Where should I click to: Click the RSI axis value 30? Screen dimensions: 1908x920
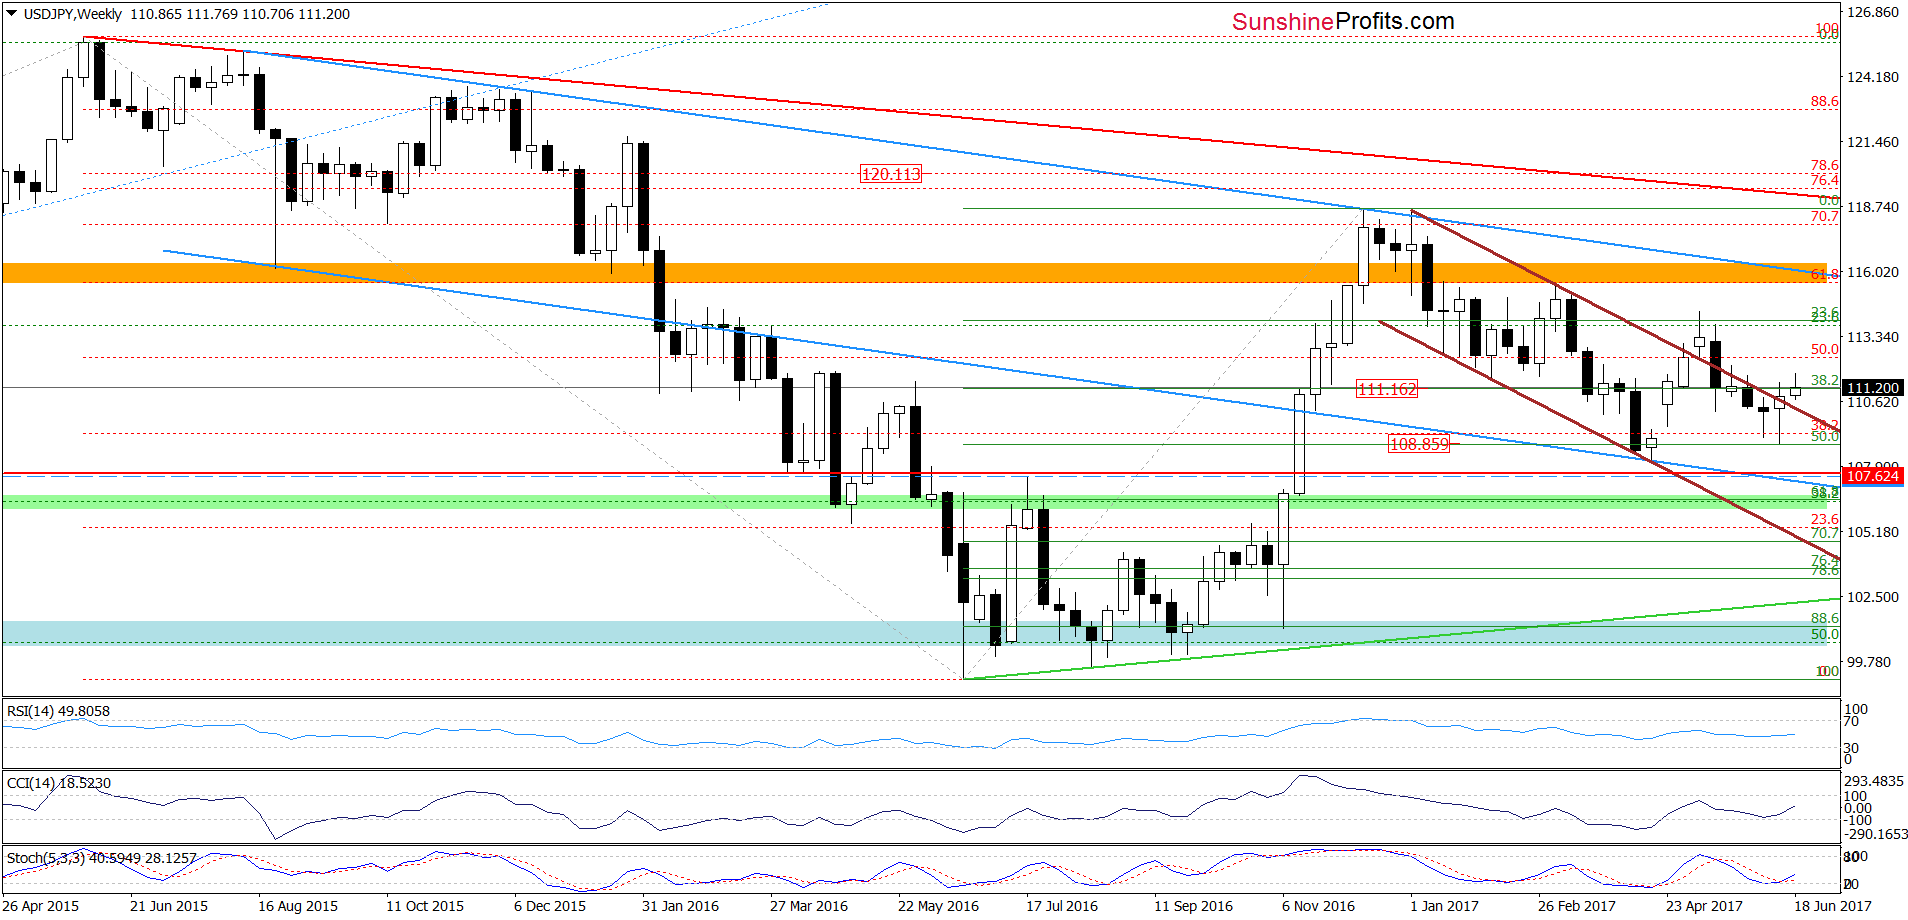[1851, 748]
